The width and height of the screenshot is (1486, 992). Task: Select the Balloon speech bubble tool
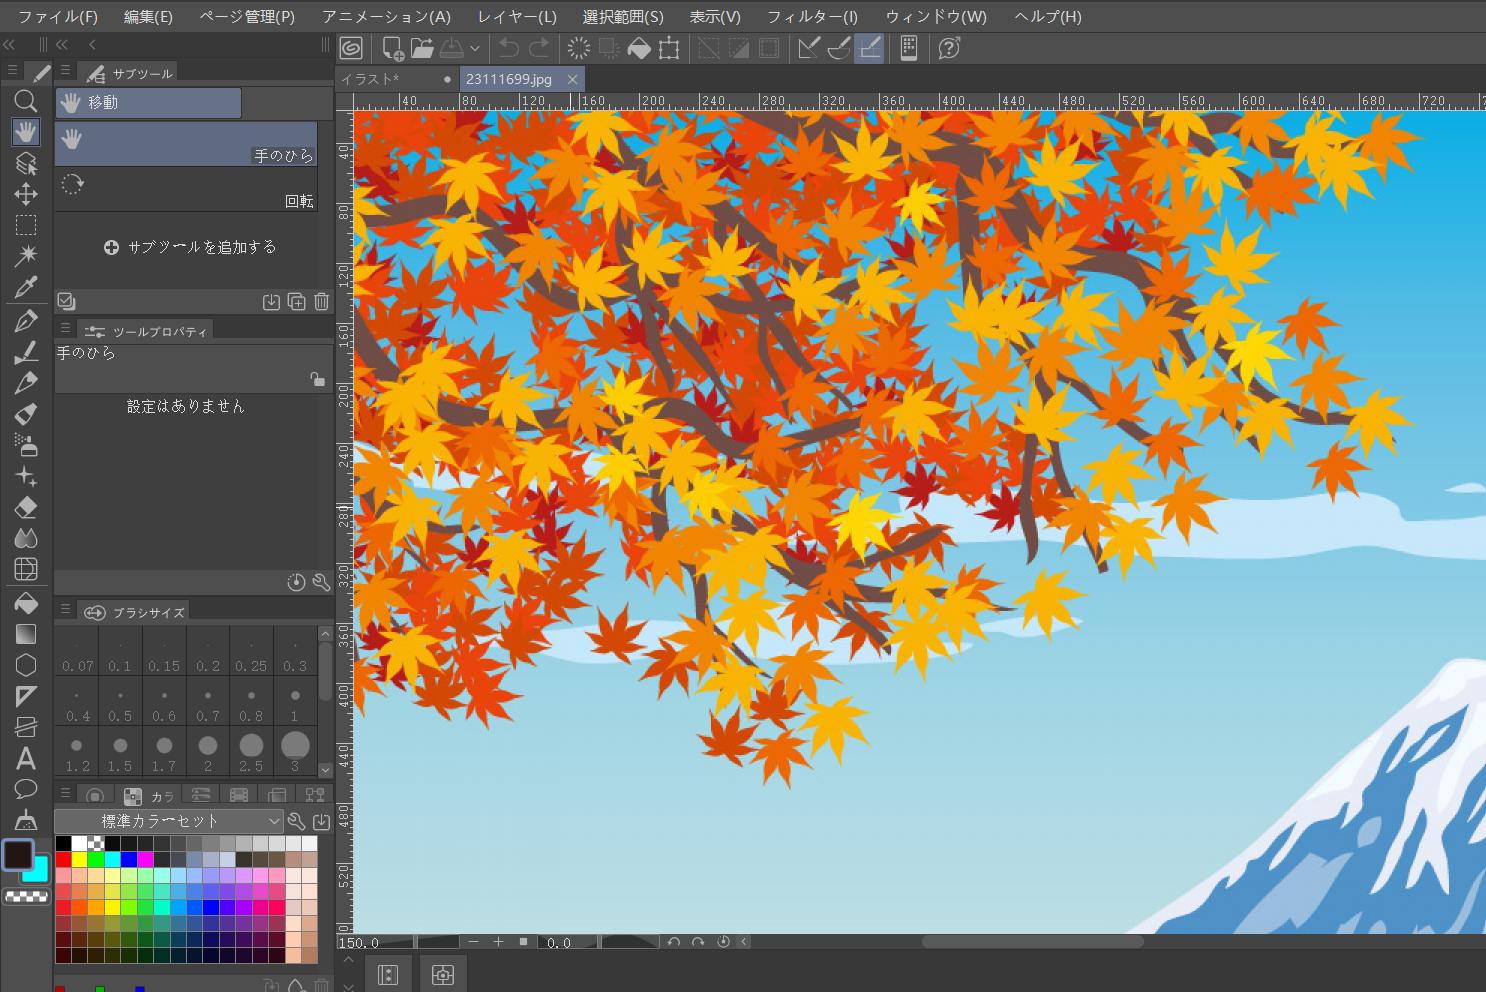point(26,789)
